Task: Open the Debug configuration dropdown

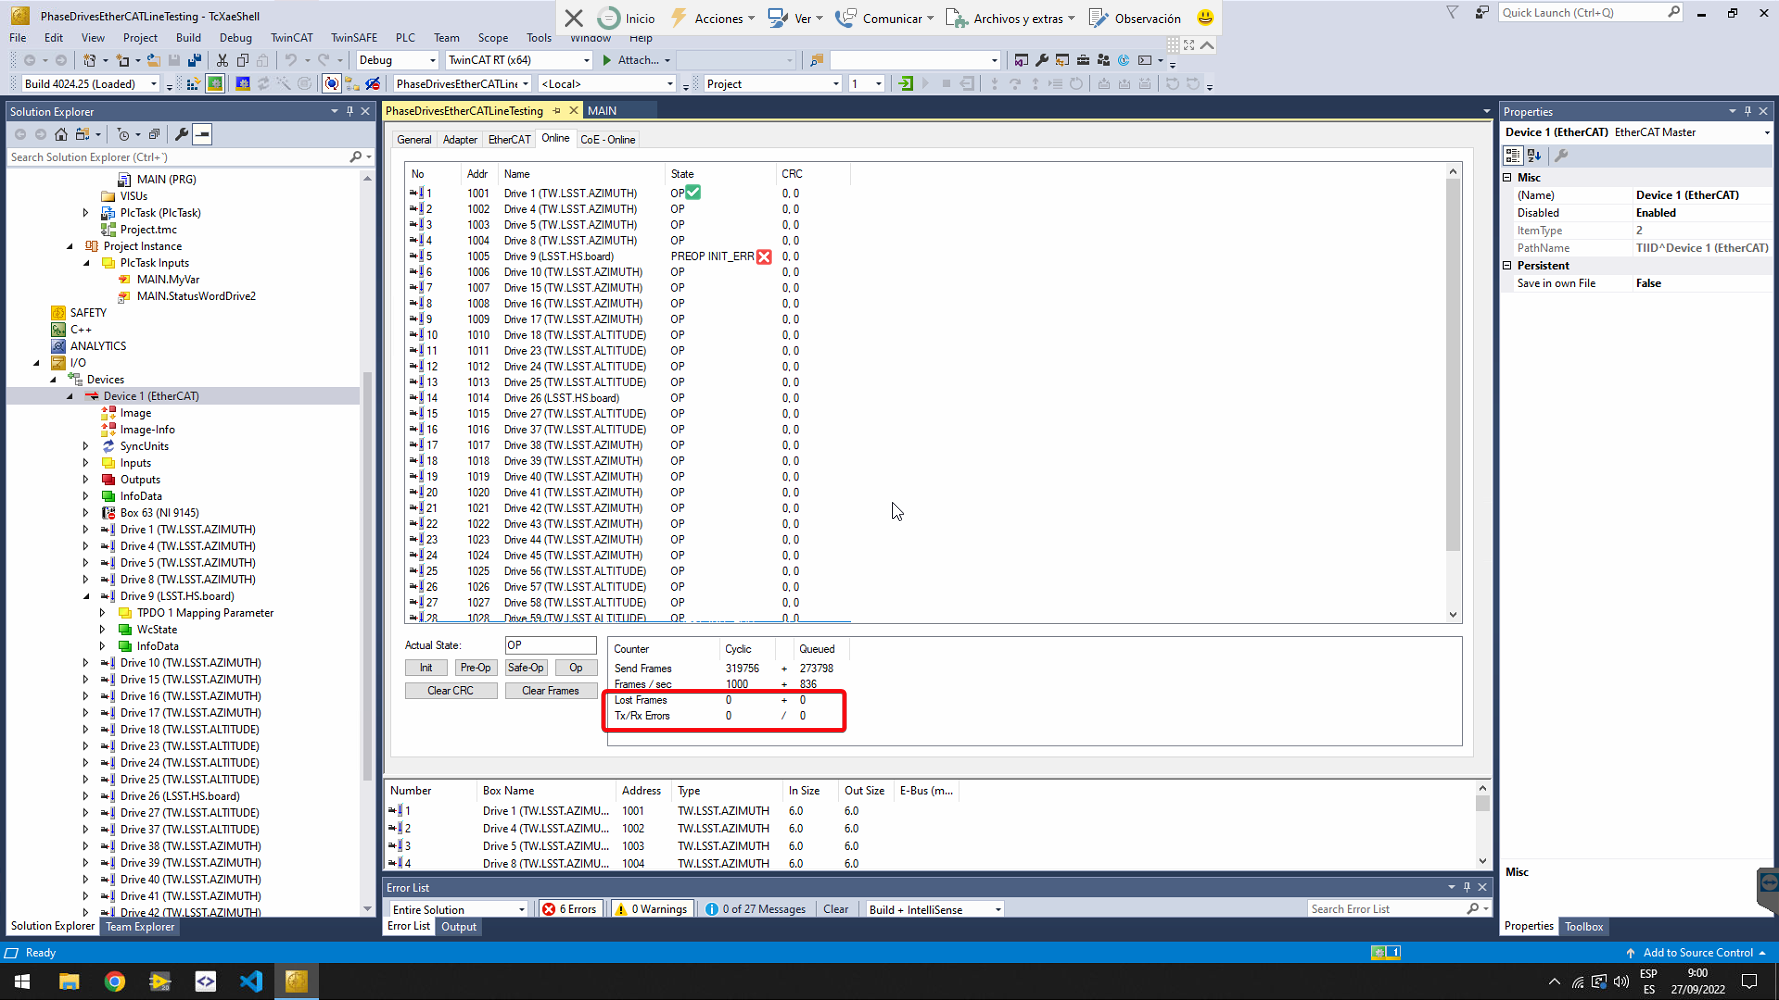Action: [397, 60]
